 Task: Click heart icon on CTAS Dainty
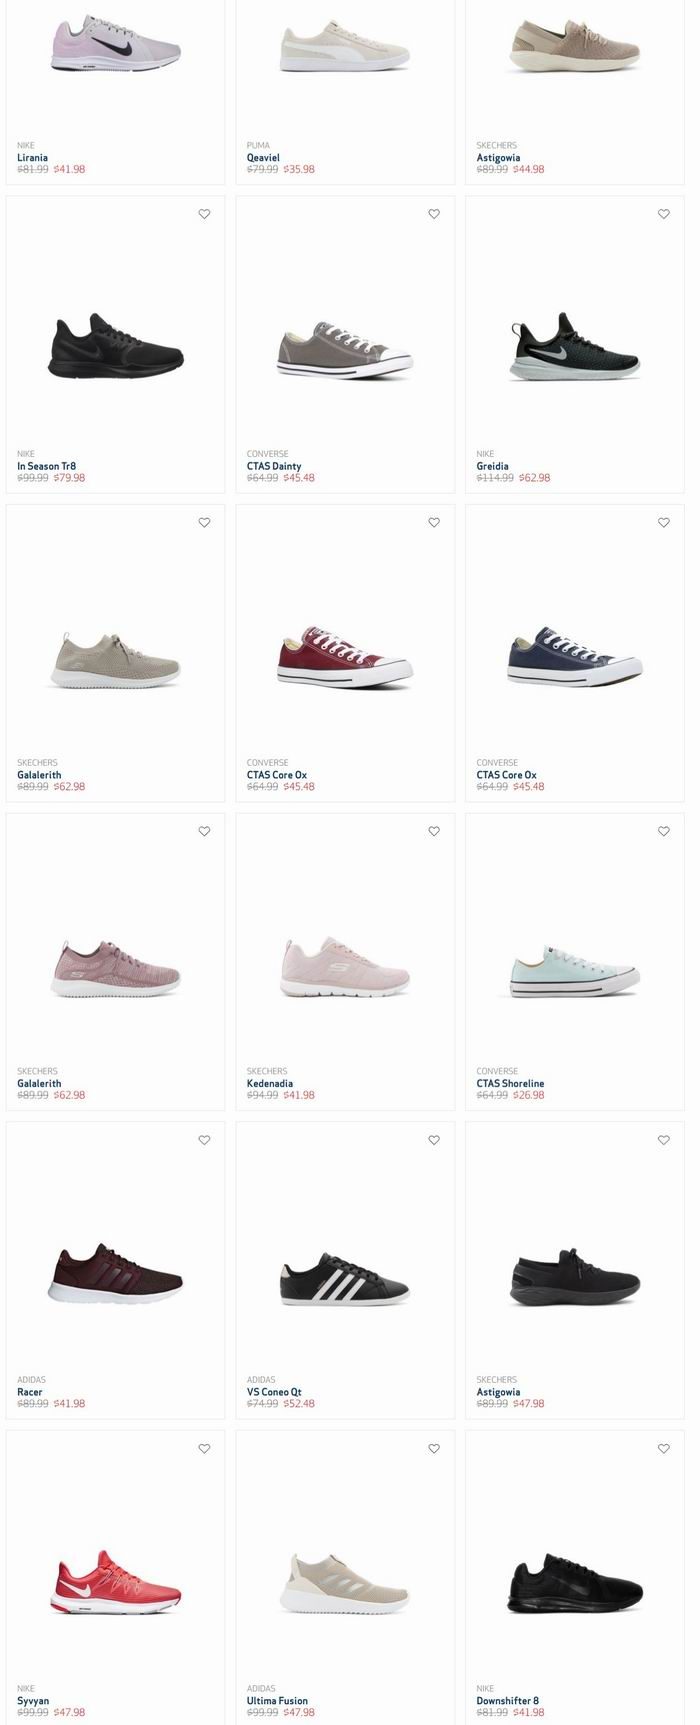click(434, 214)
